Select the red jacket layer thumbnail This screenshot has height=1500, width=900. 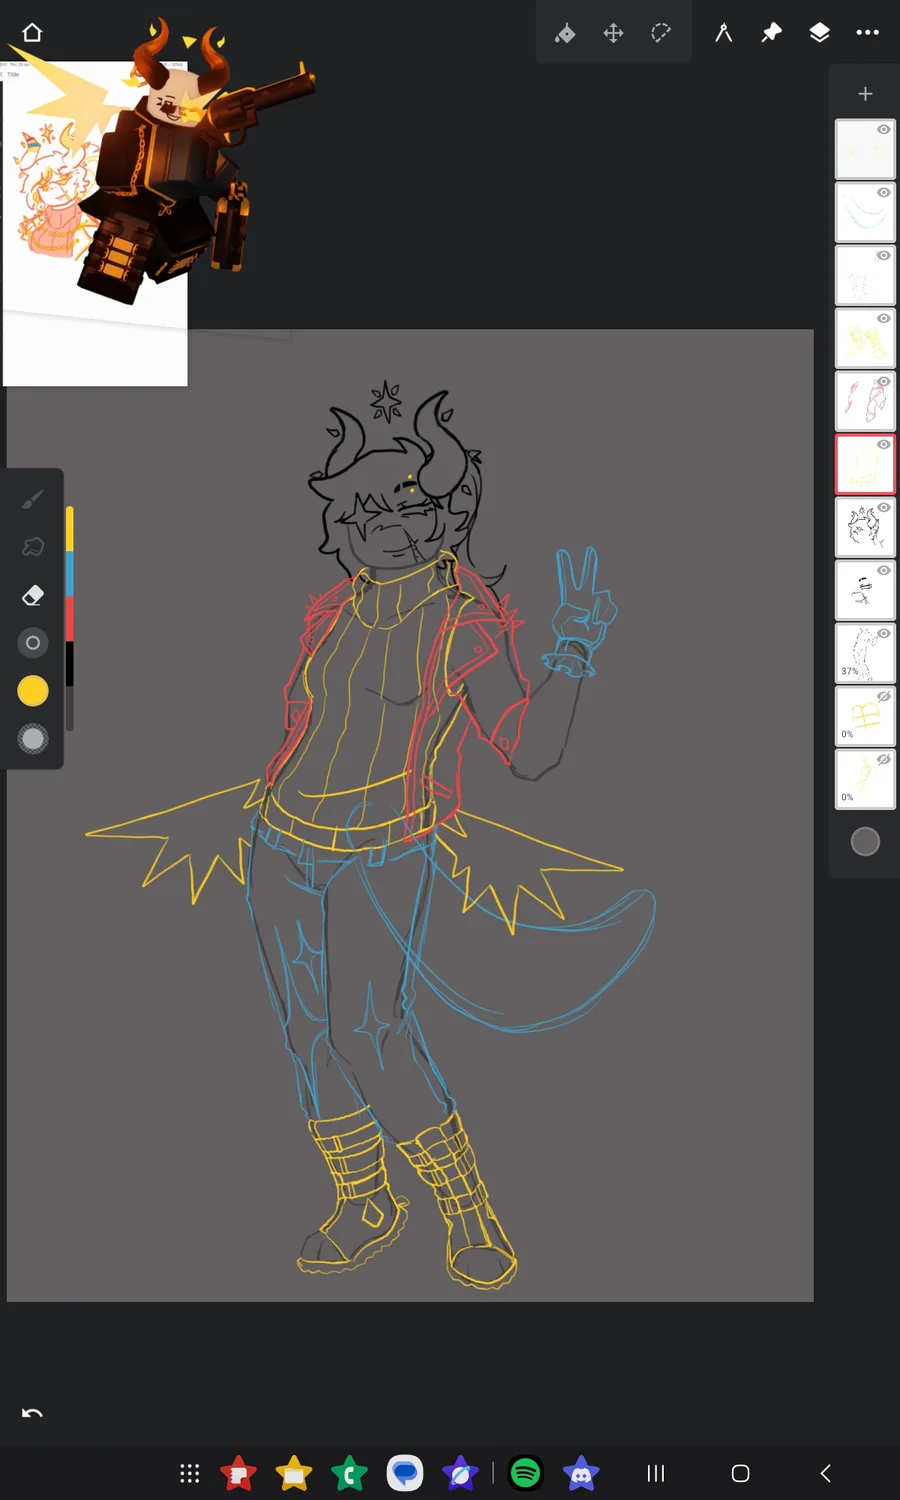pyautogui.click(x=865, y=401)
